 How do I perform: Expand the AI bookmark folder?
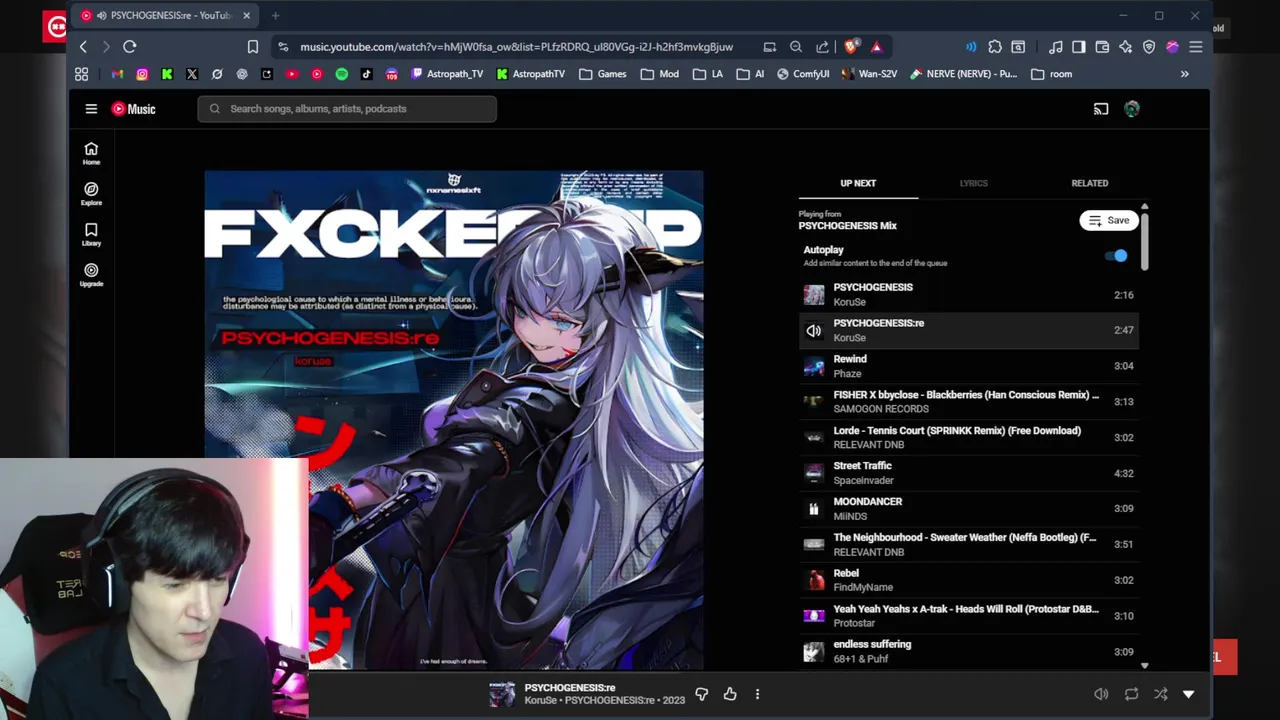point(751,74)
